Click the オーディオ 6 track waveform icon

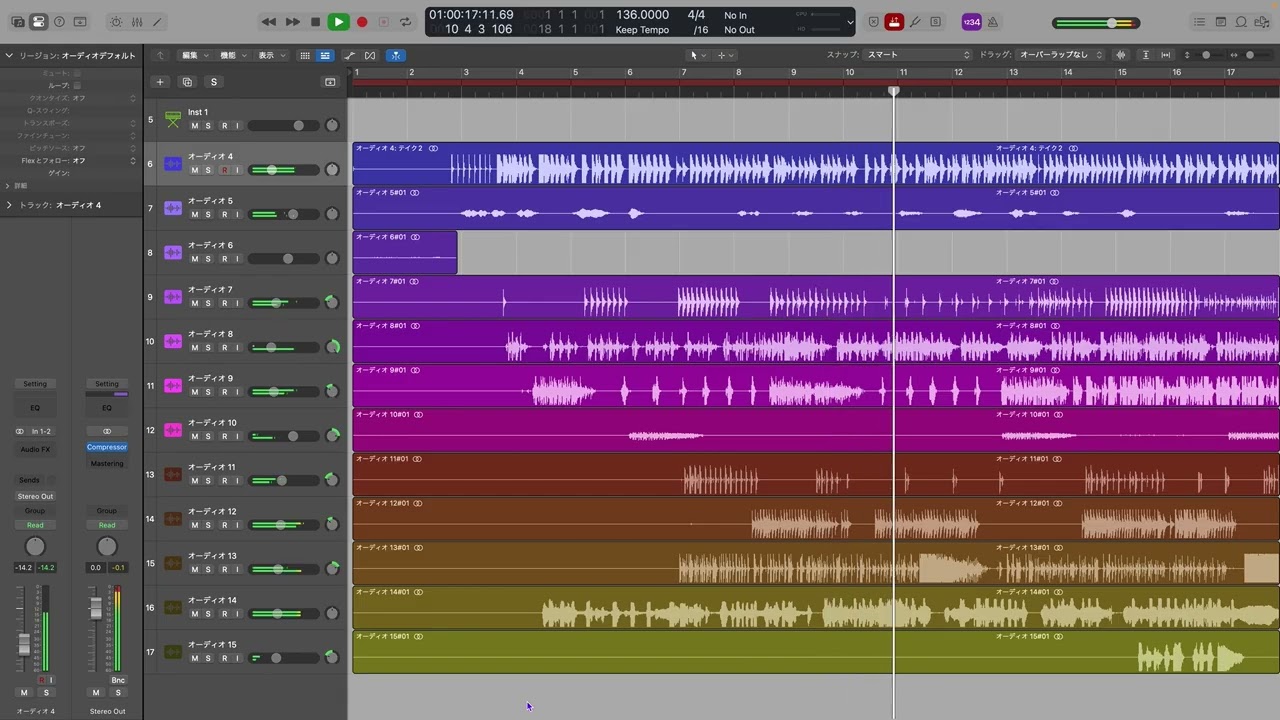point(173,252)
